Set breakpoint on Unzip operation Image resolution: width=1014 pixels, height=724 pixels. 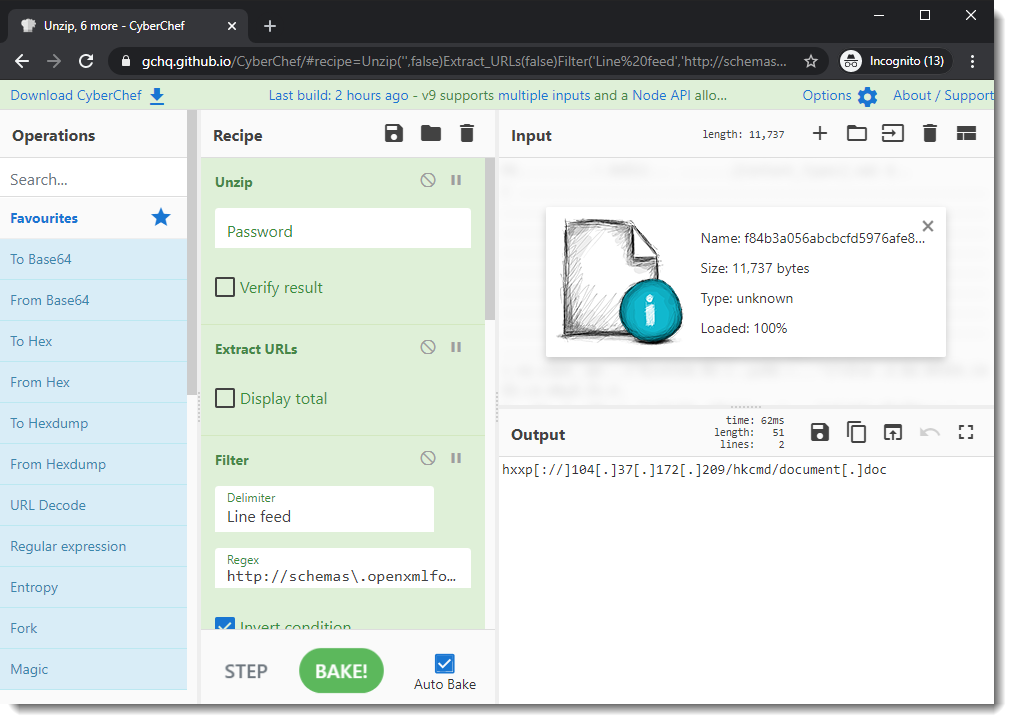tap(456, 180)
